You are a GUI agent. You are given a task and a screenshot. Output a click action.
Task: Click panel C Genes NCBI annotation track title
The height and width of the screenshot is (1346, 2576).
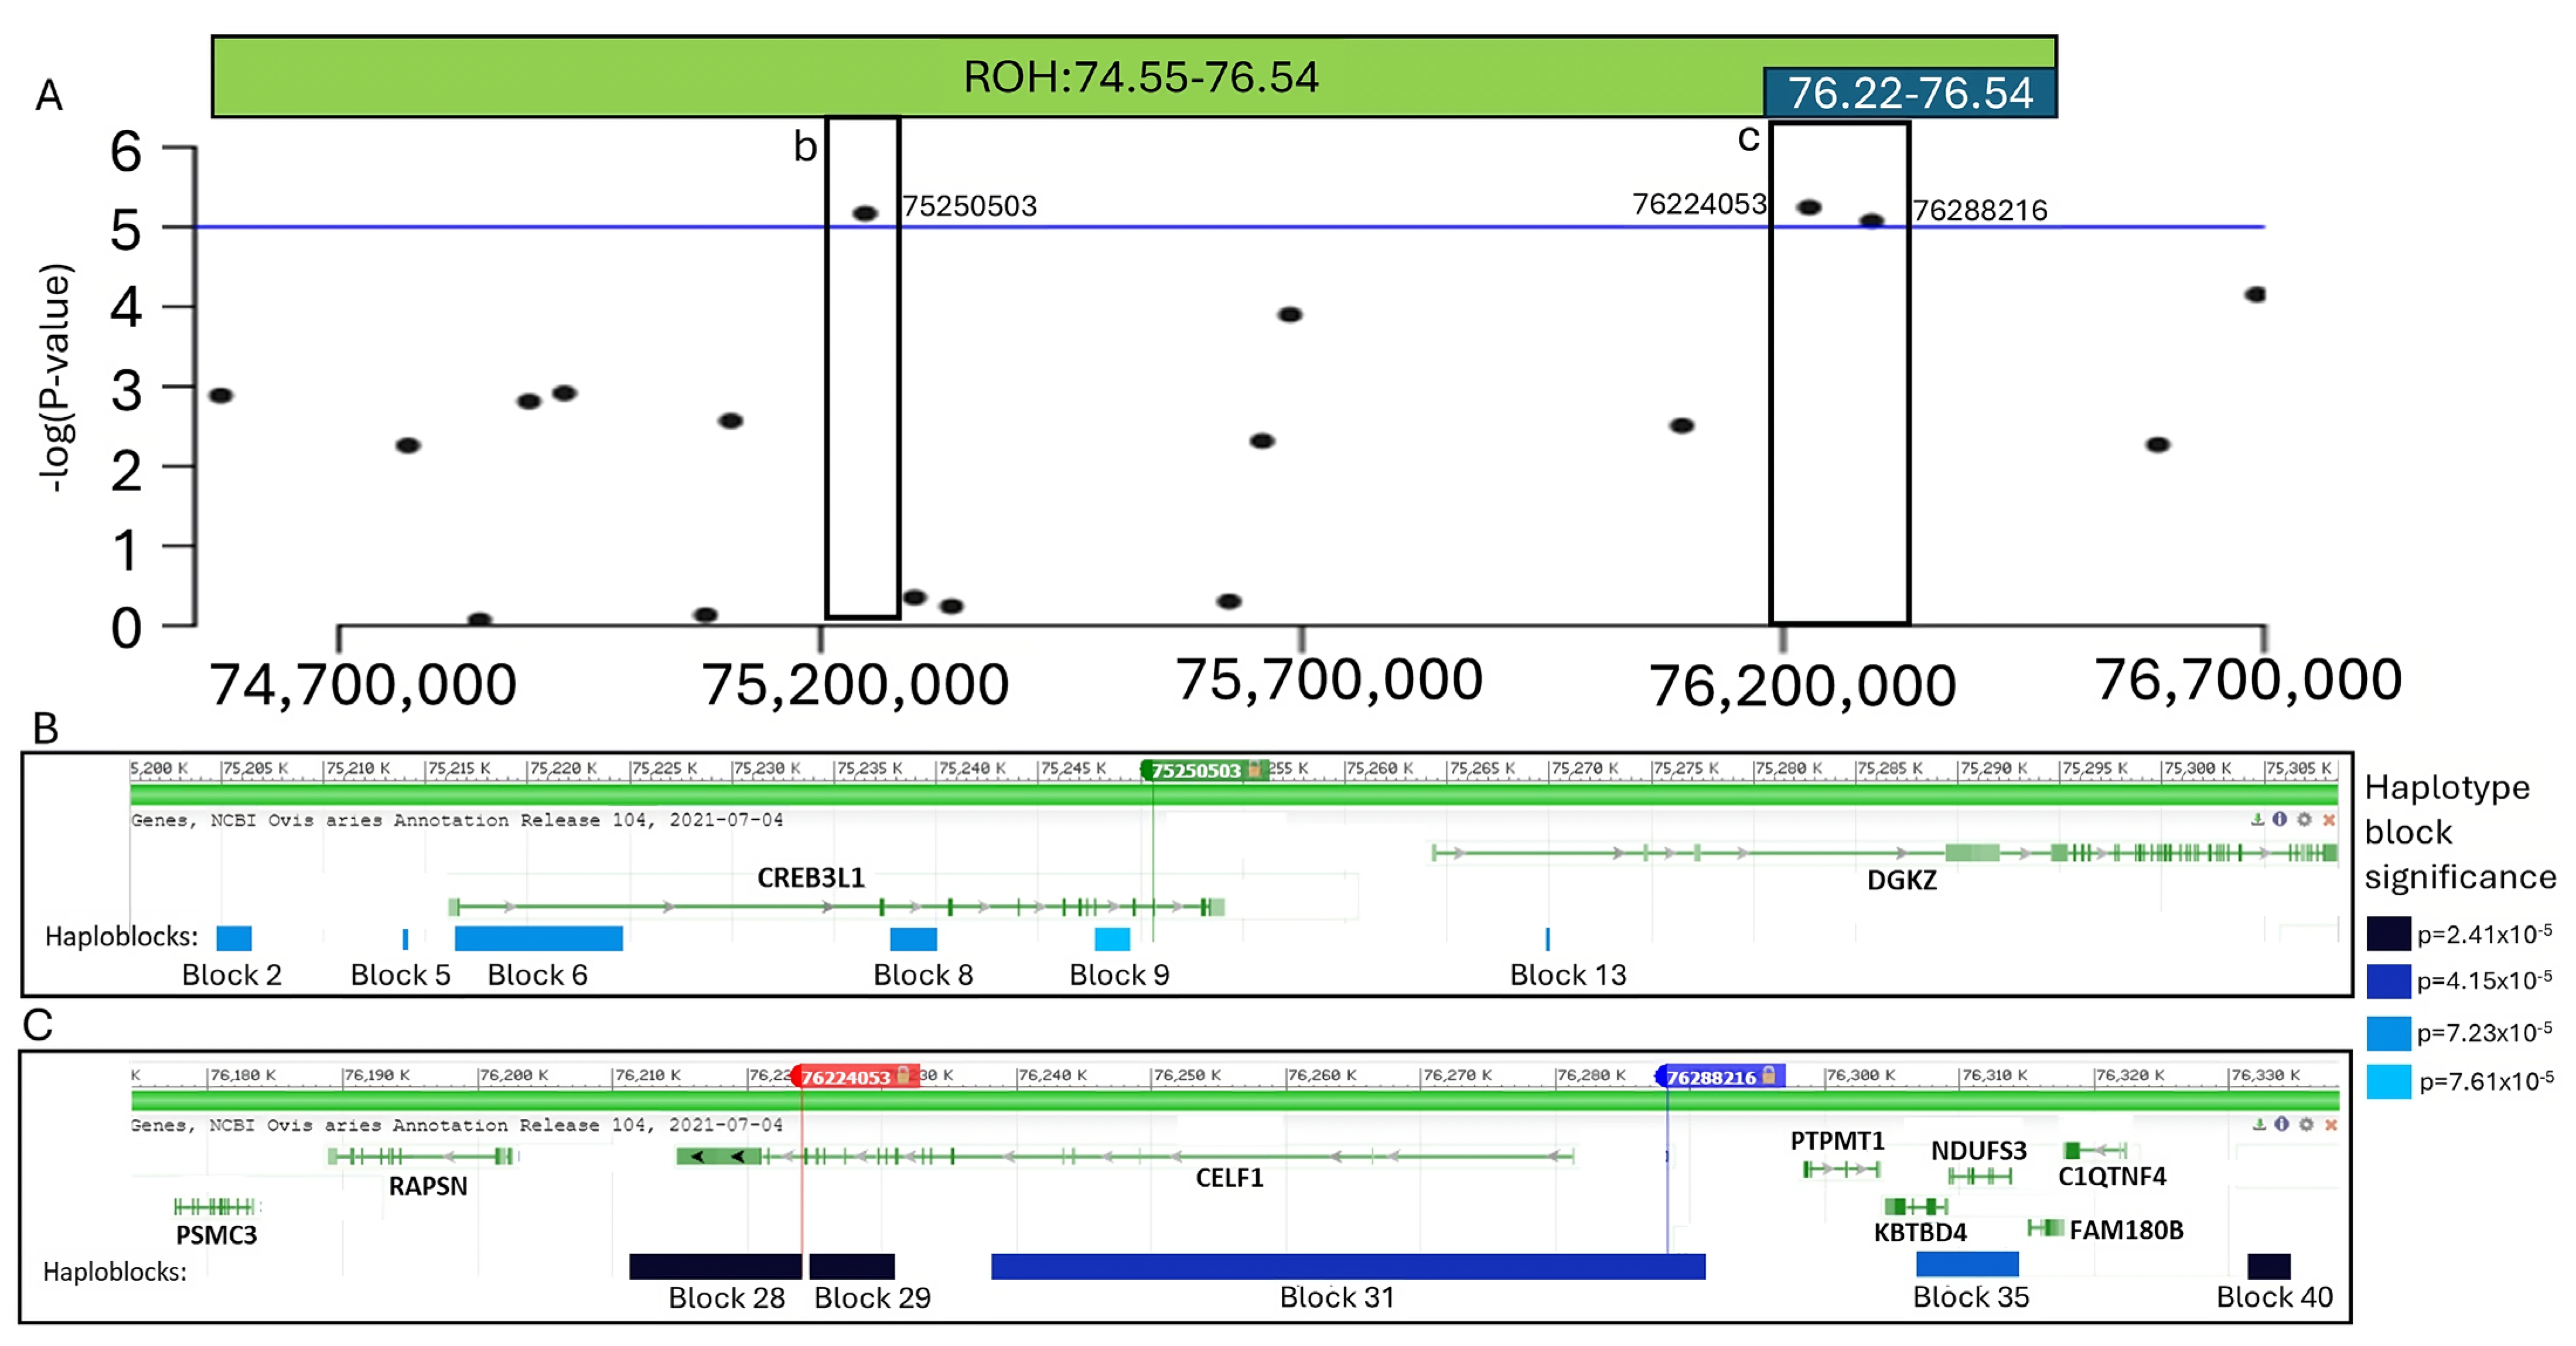tap(457, 1125)
